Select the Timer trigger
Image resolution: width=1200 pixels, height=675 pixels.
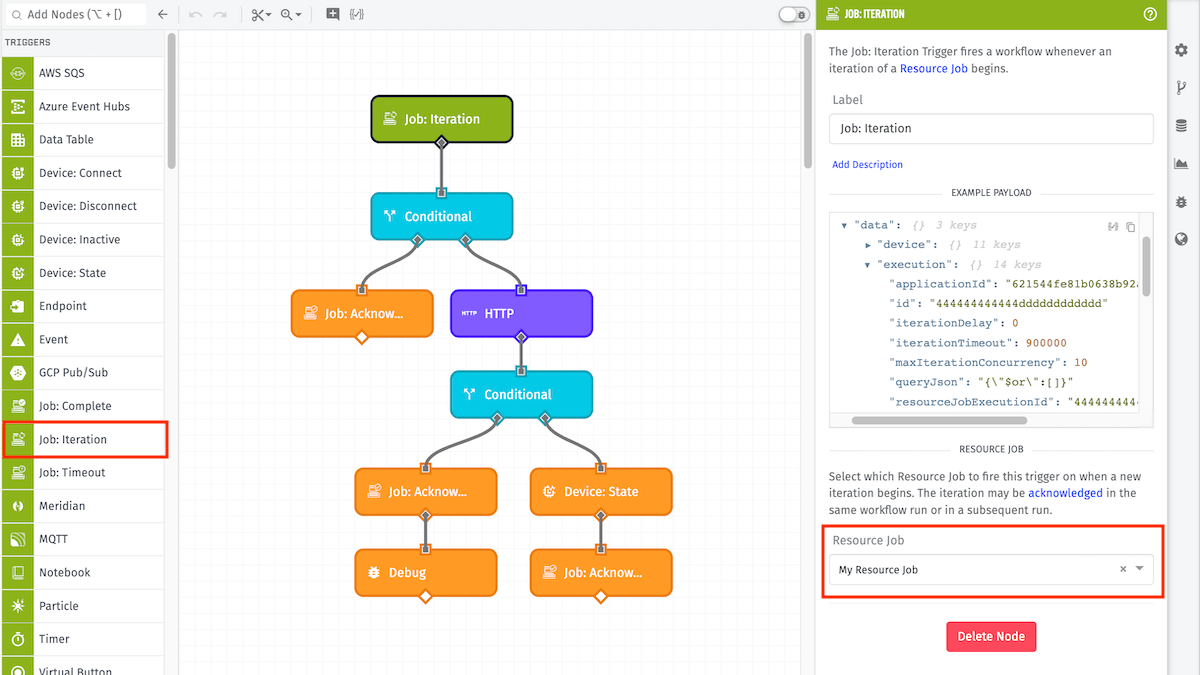(x=82, y=639)
